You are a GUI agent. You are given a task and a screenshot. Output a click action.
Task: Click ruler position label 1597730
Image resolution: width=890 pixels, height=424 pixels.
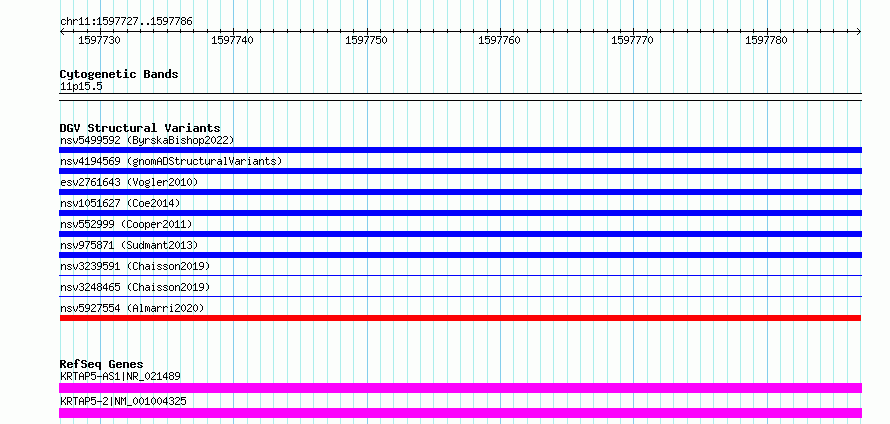[x=99, y=40]
